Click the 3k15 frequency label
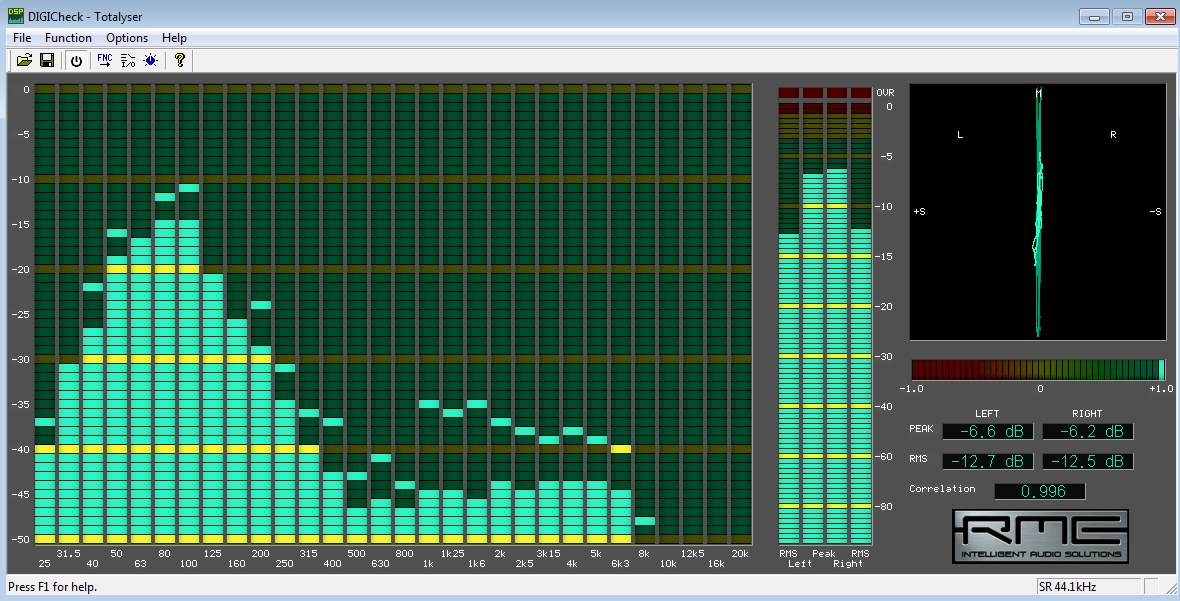Viewport: 1180px width, 601px height. point(548,554)
